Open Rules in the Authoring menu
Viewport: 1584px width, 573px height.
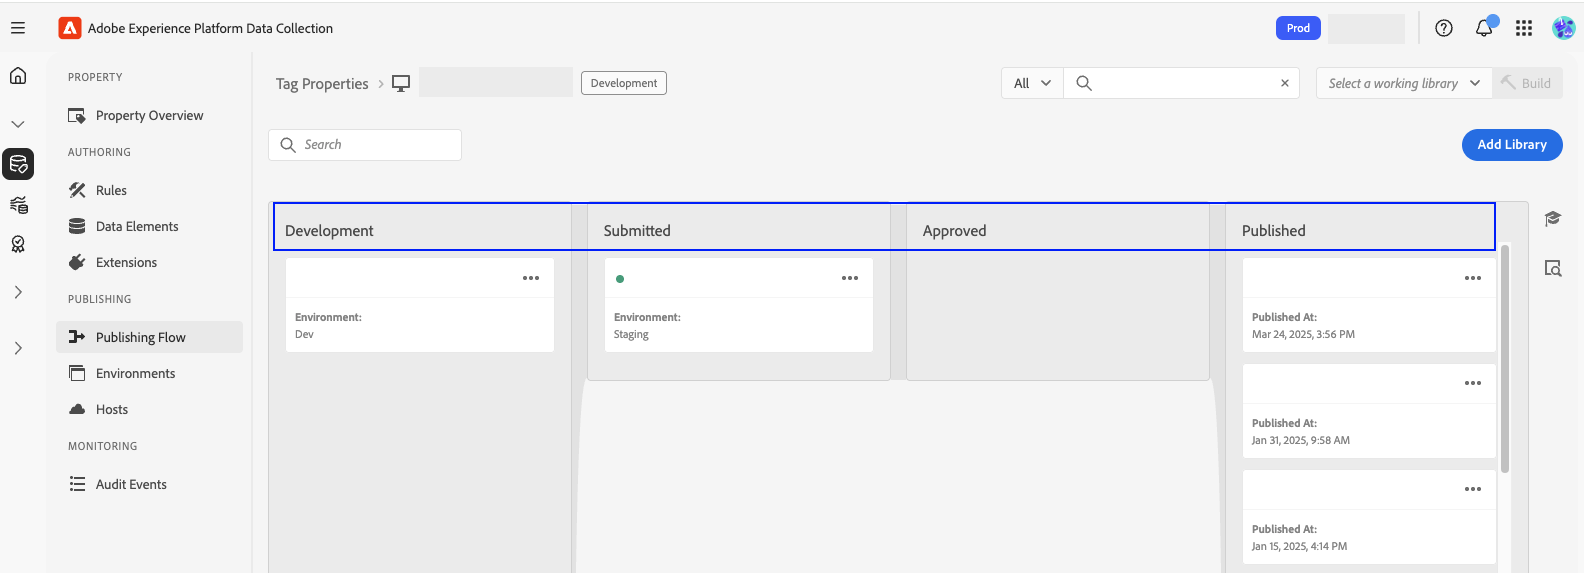pyautogui.click(x=111, y=190)
